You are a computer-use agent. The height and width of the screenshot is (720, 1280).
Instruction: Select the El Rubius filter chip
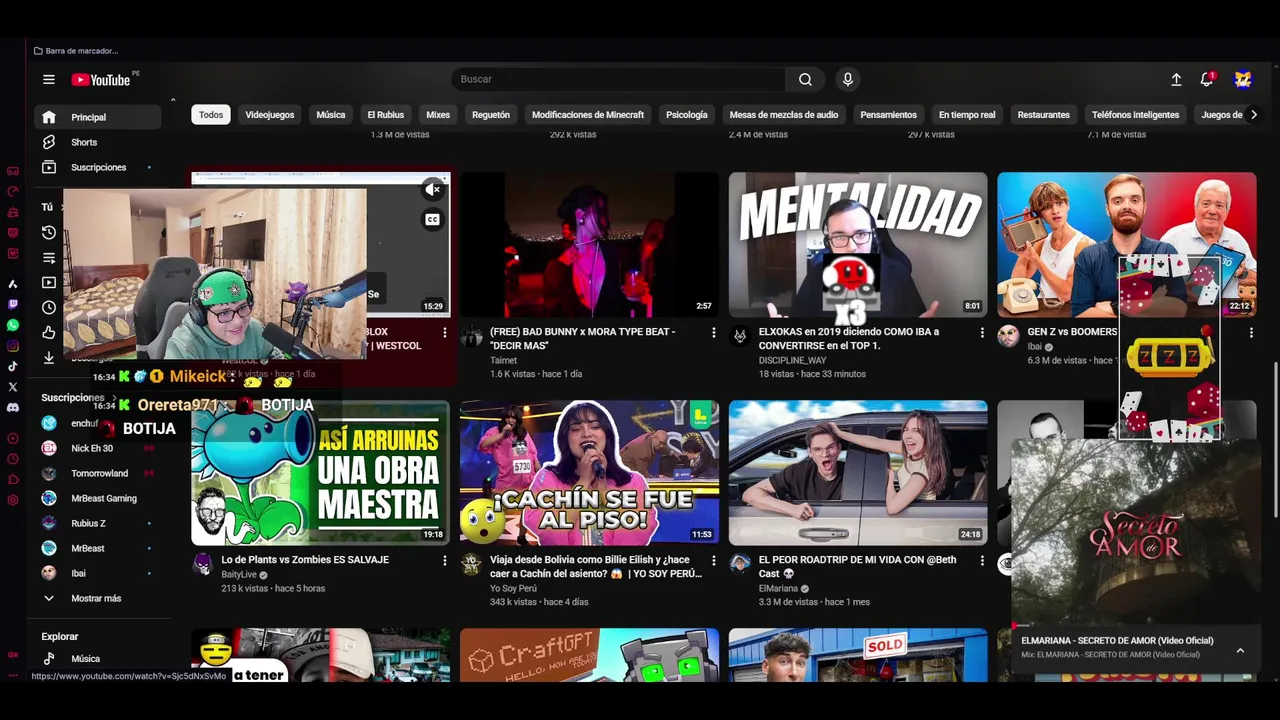pos(386,115)
